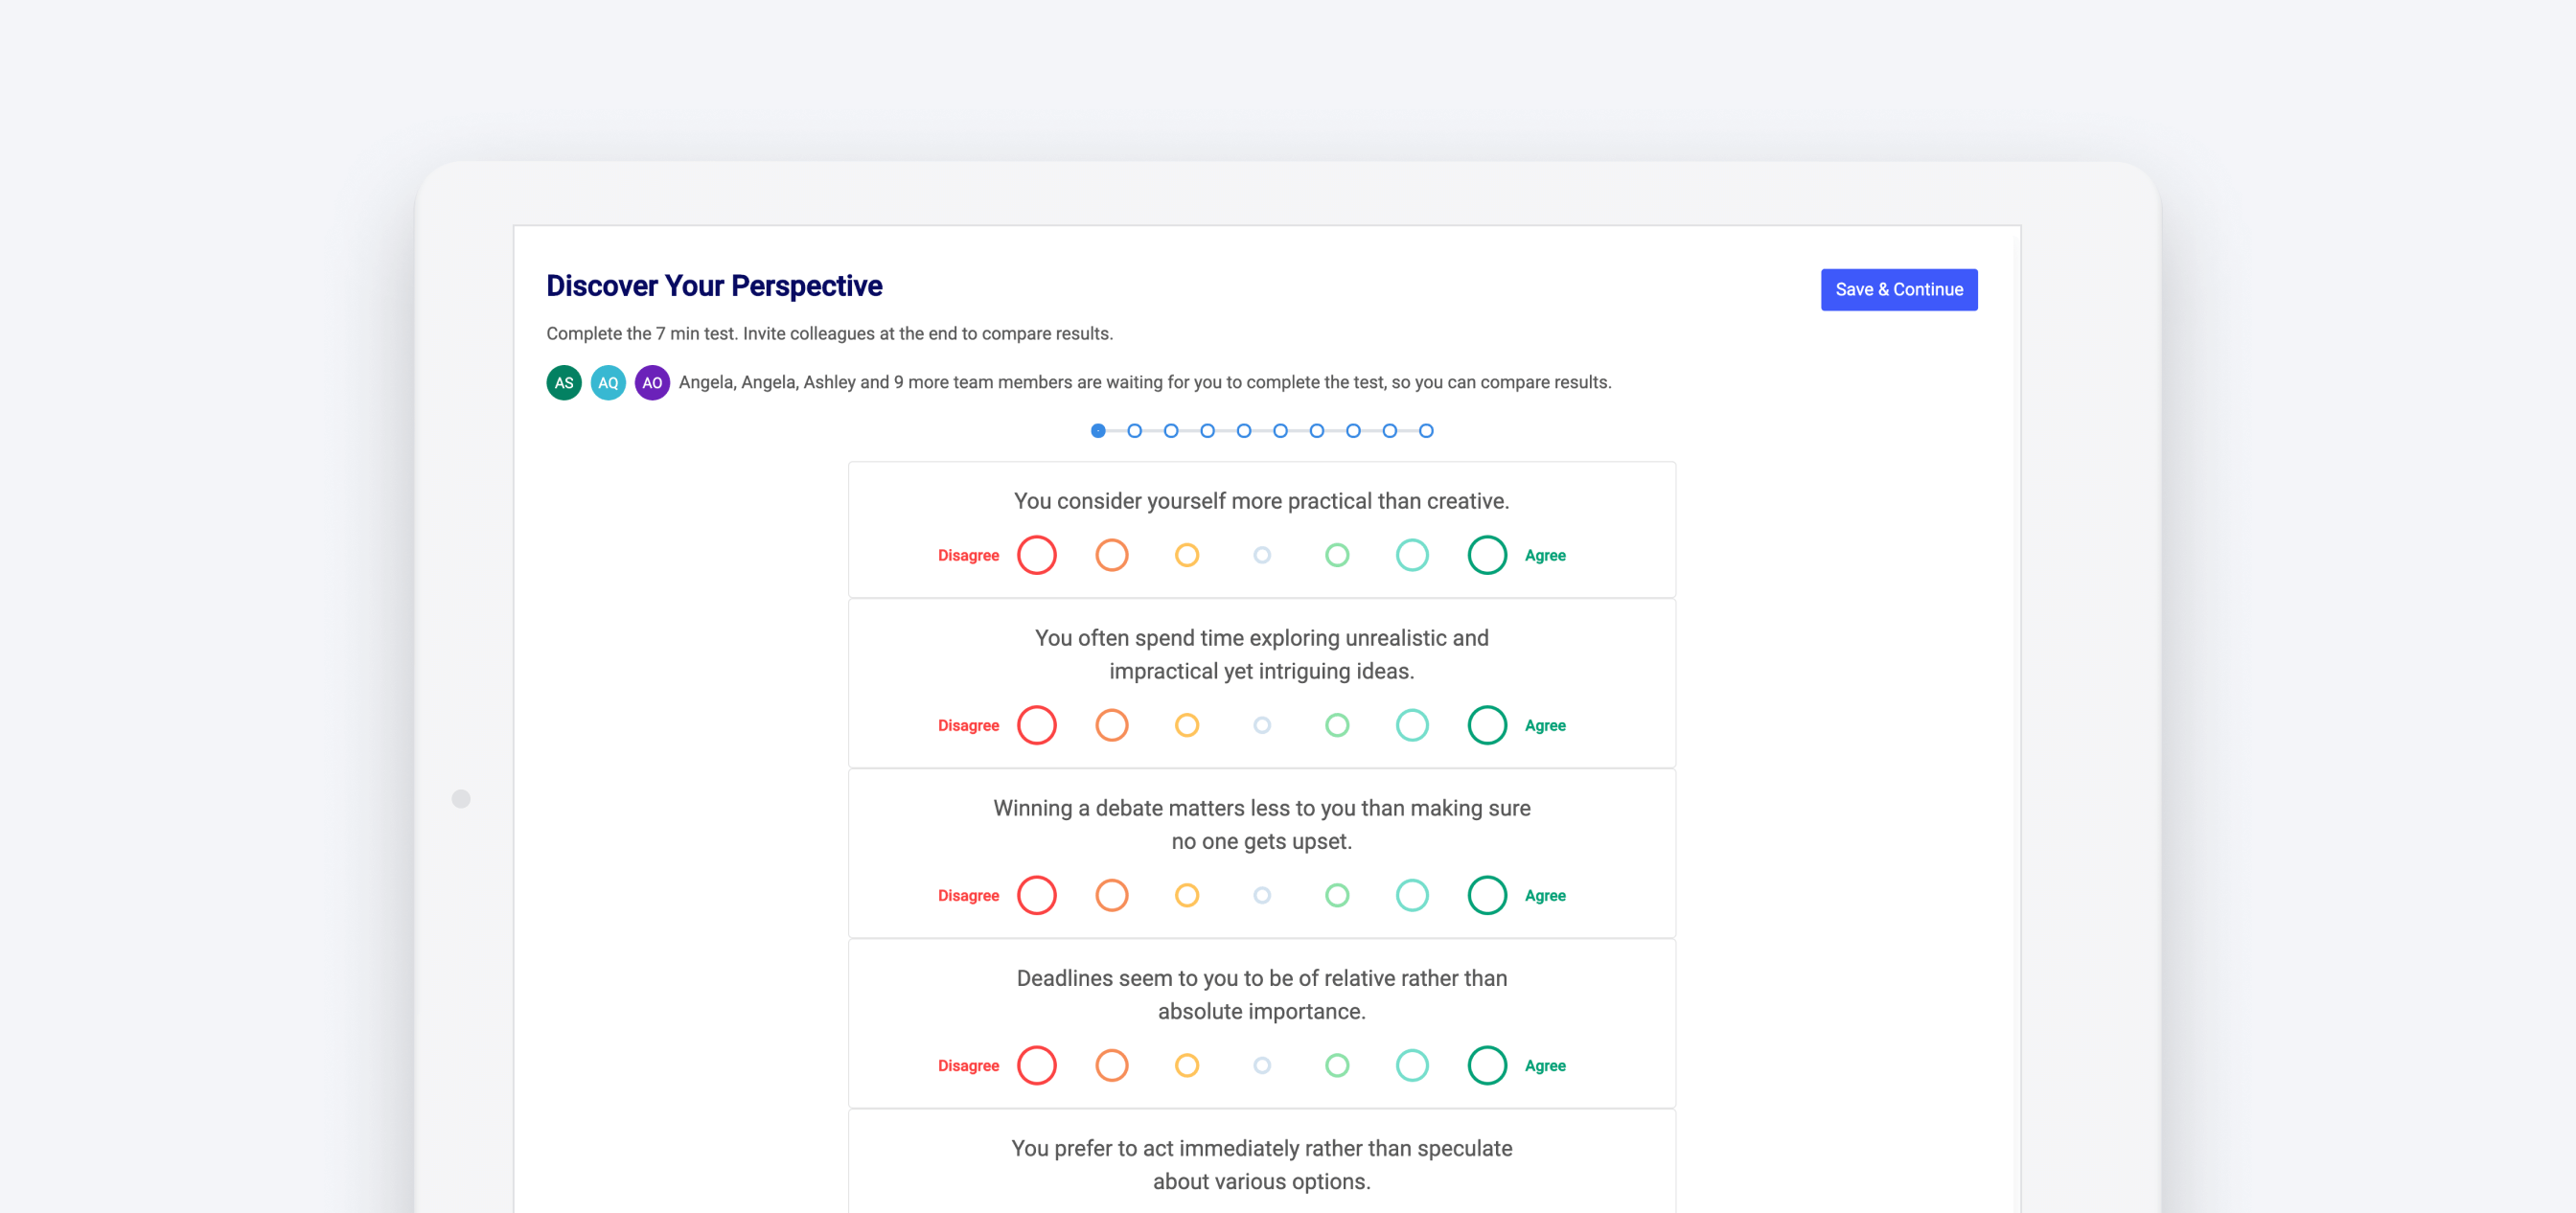Select the filled first progress step dot
This screenshot has height=1213, width=2576.
[1098, 431]
